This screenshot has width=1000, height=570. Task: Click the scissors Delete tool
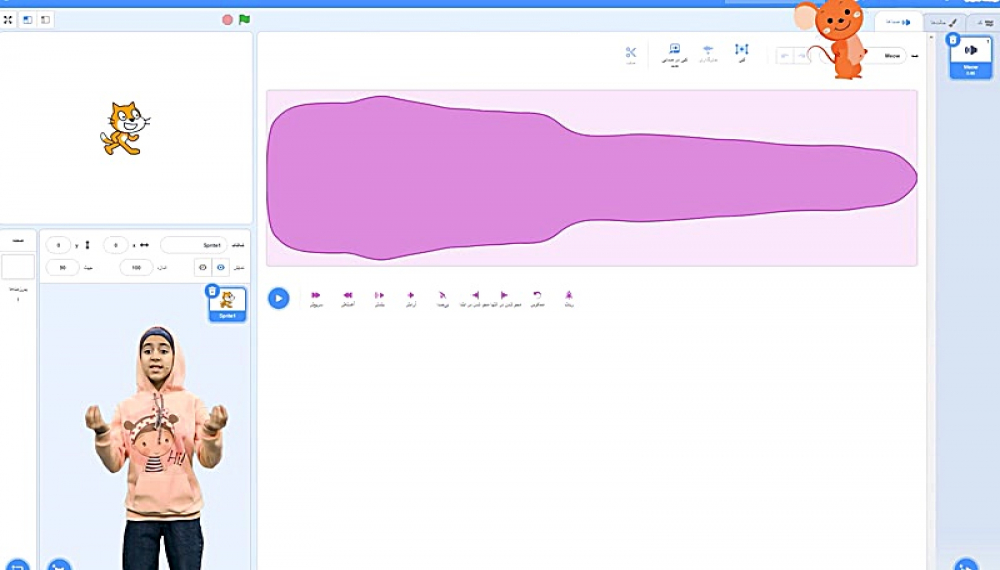(x=631, y=54)
